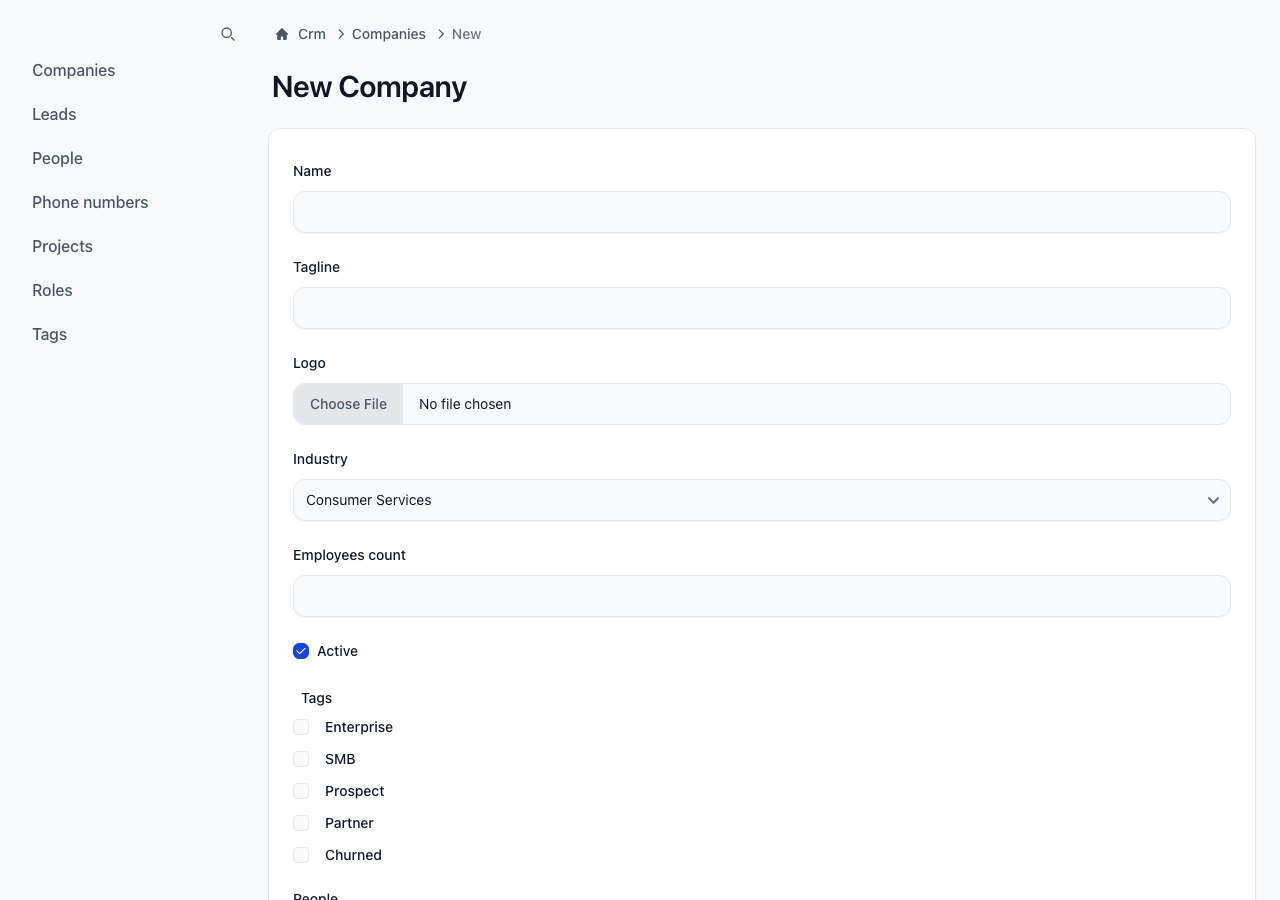Click the 'New' breadcrumb text
1280x900 pixels.
[x=466, y=34]
